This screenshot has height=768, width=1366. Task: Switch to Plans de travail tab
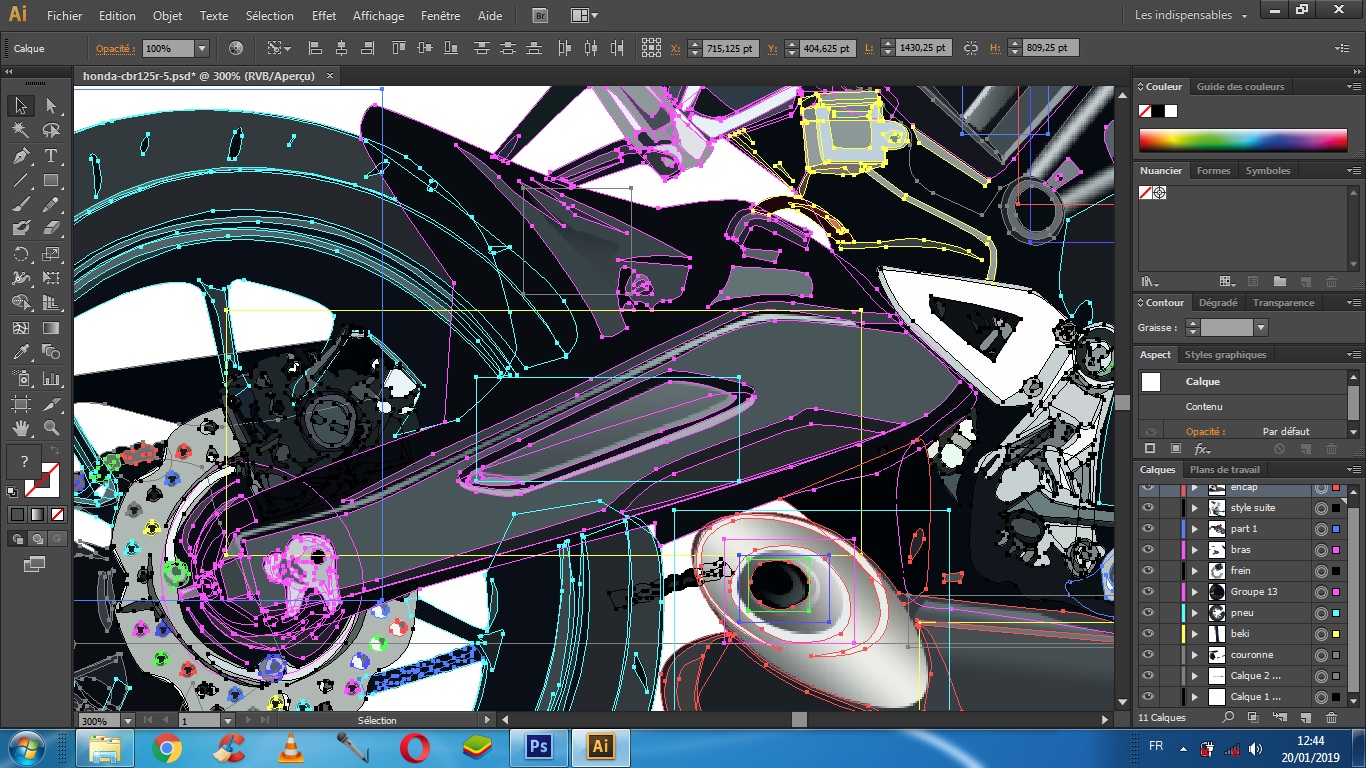(1223, 470)
